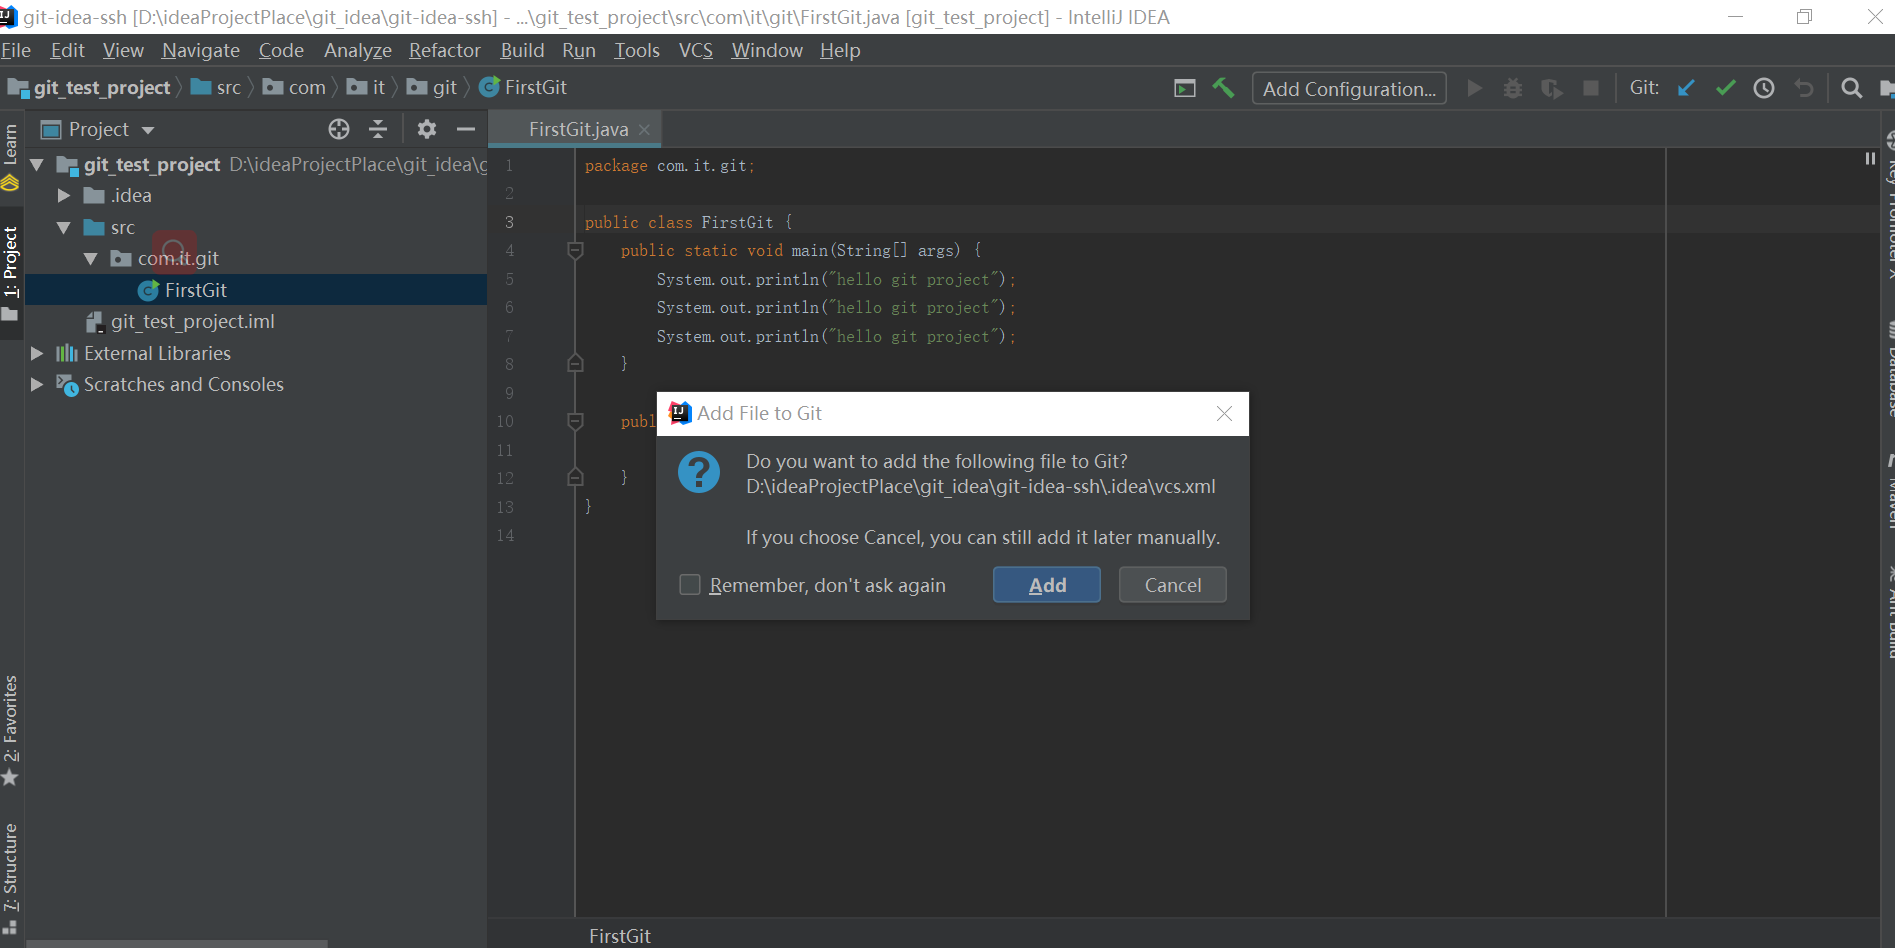Open the Refactor menu
Image resolution: width=1895 pixels, height=948 pixels.
click(x=445, y=50)
